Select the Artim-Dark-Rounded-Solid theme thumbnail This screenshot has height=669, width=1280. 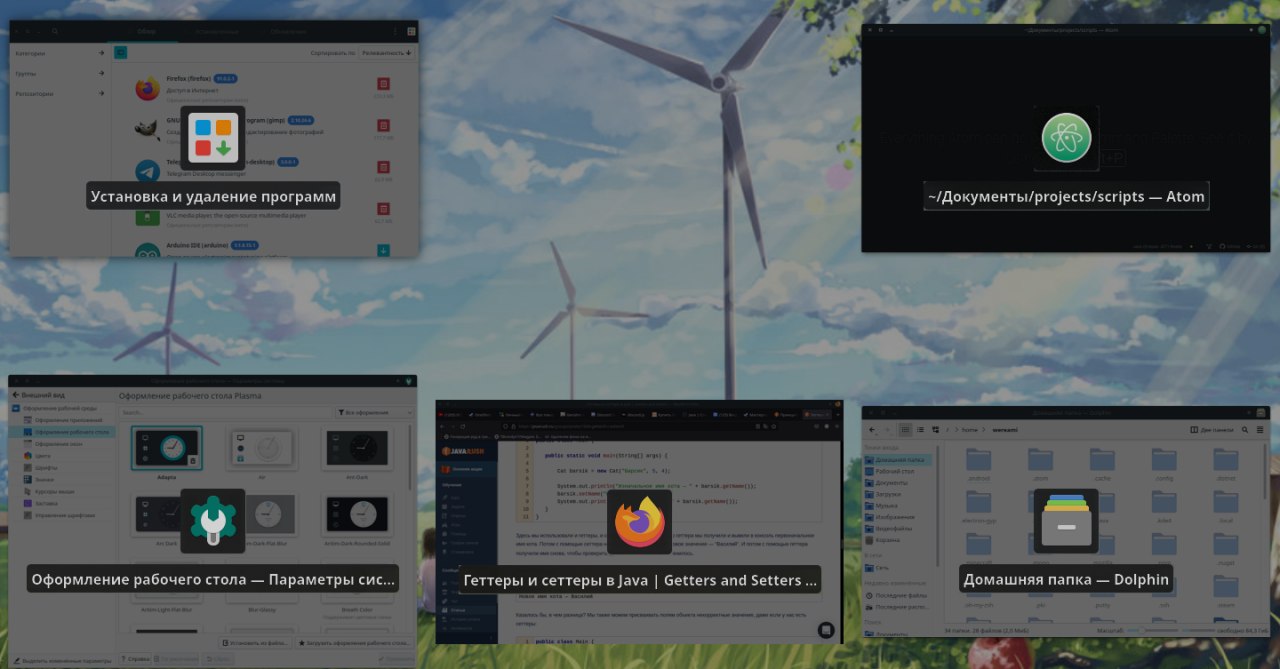[357, 516]
